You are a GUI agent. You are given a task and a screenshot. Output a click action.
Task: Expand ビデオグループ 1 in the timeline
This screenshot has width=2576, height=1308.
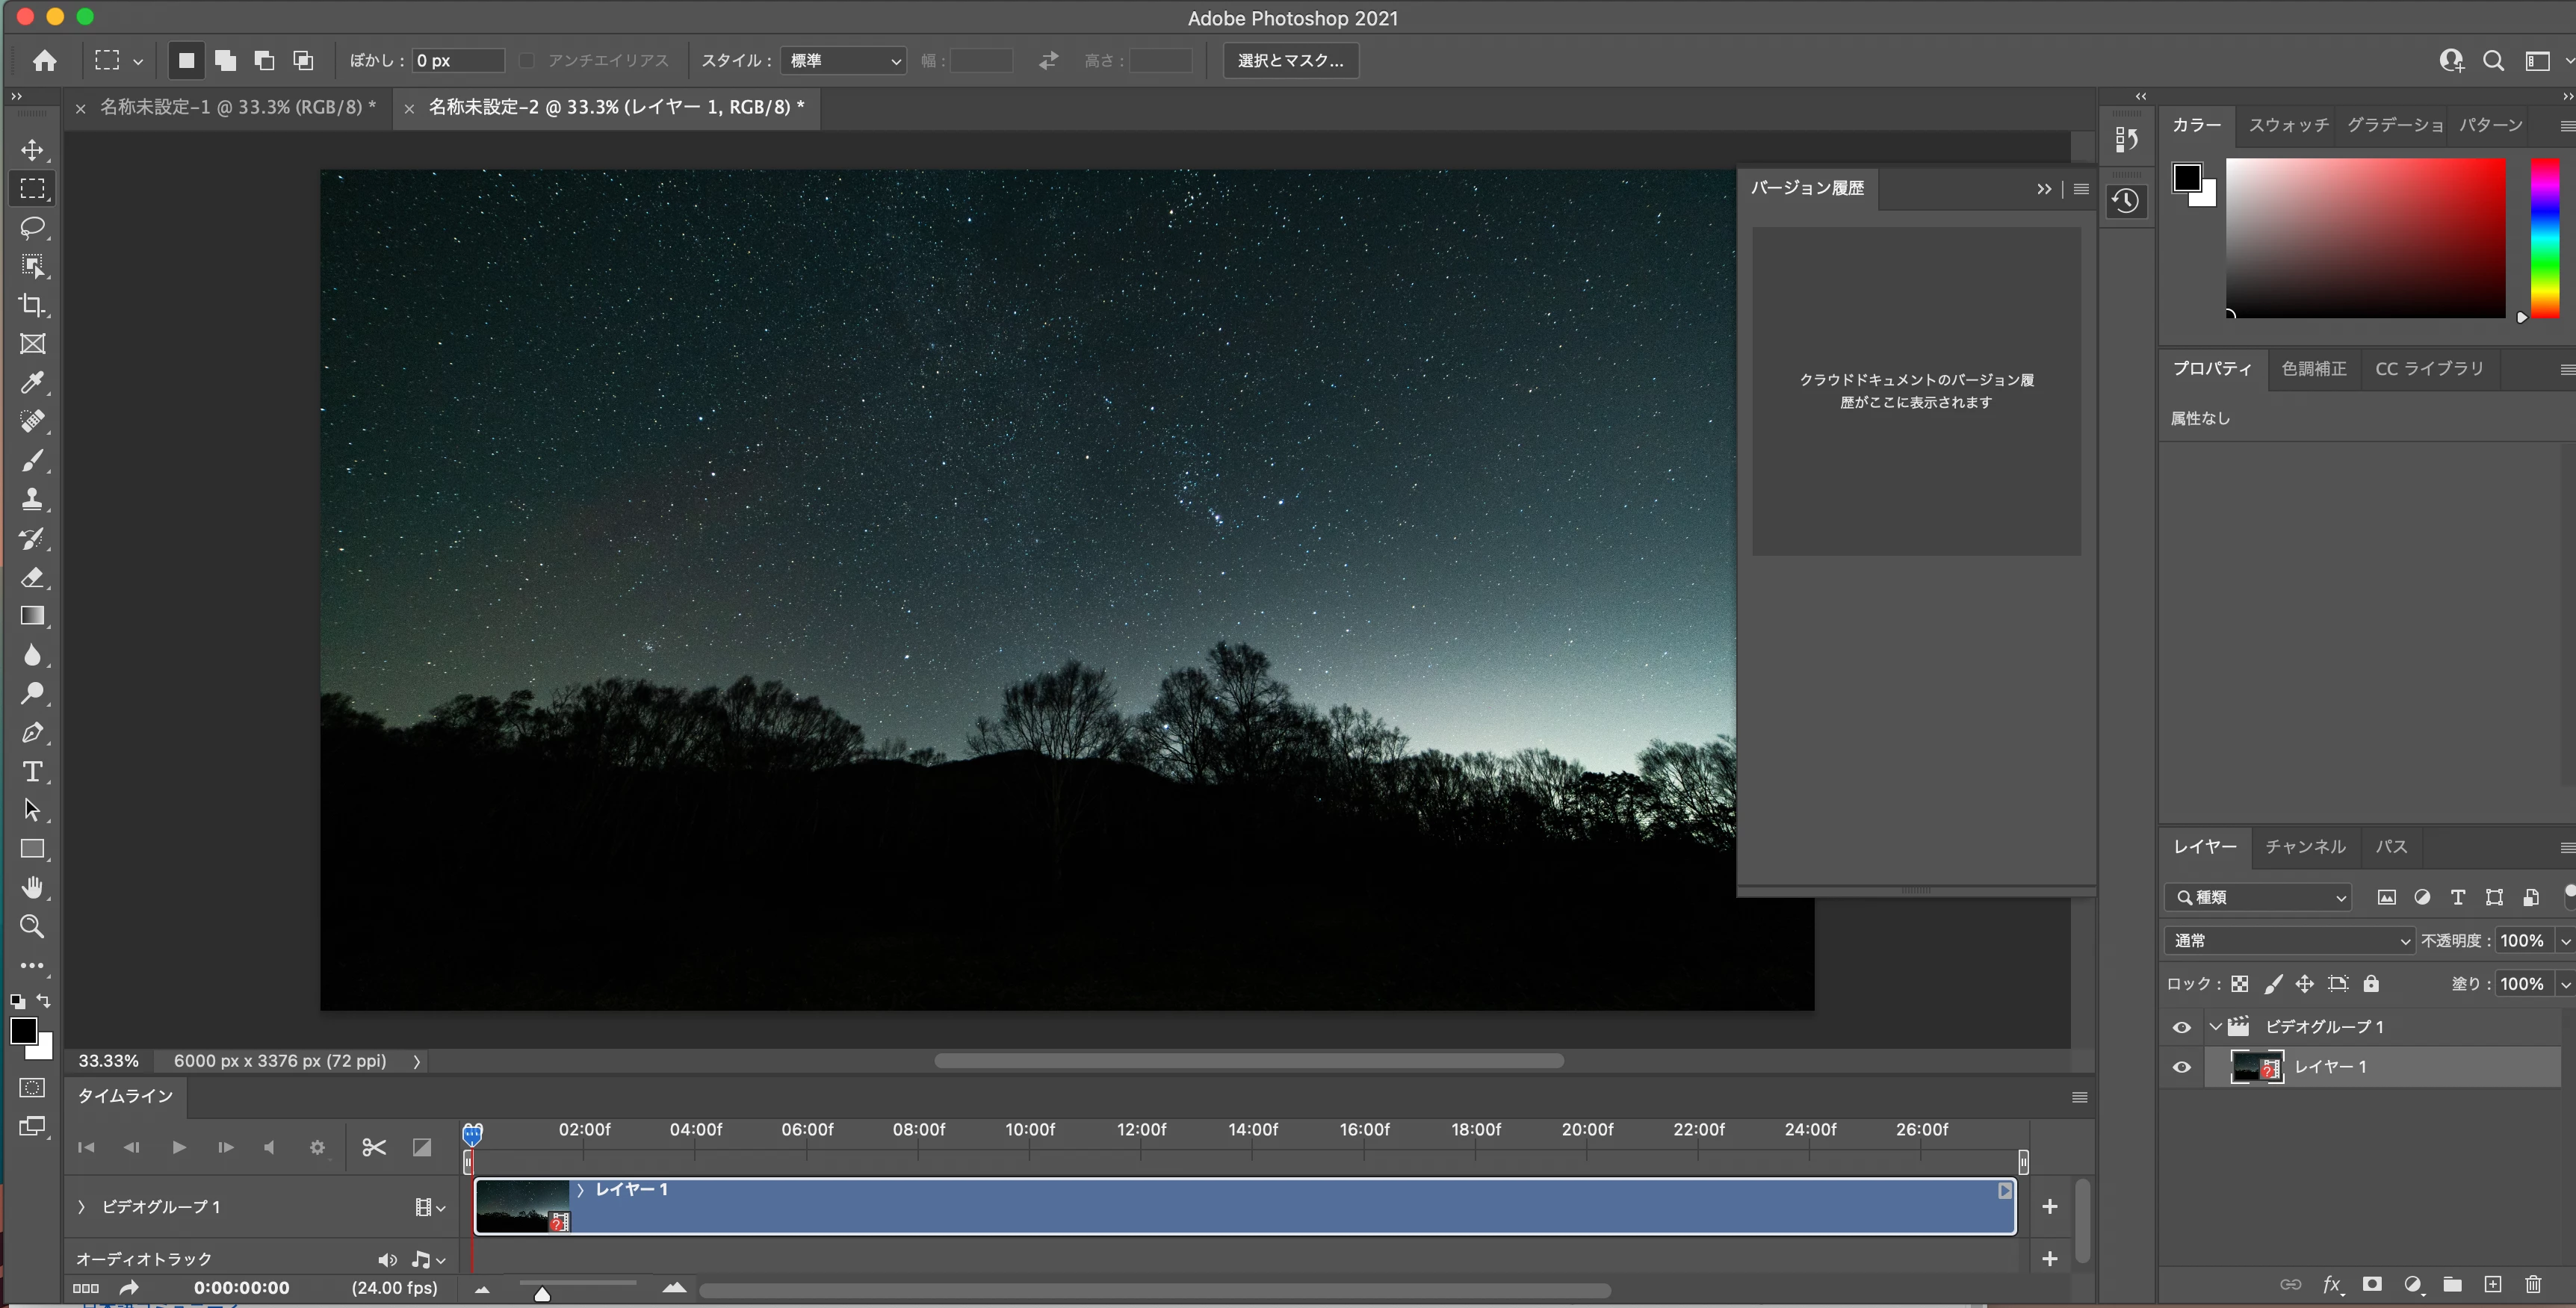82,1207
